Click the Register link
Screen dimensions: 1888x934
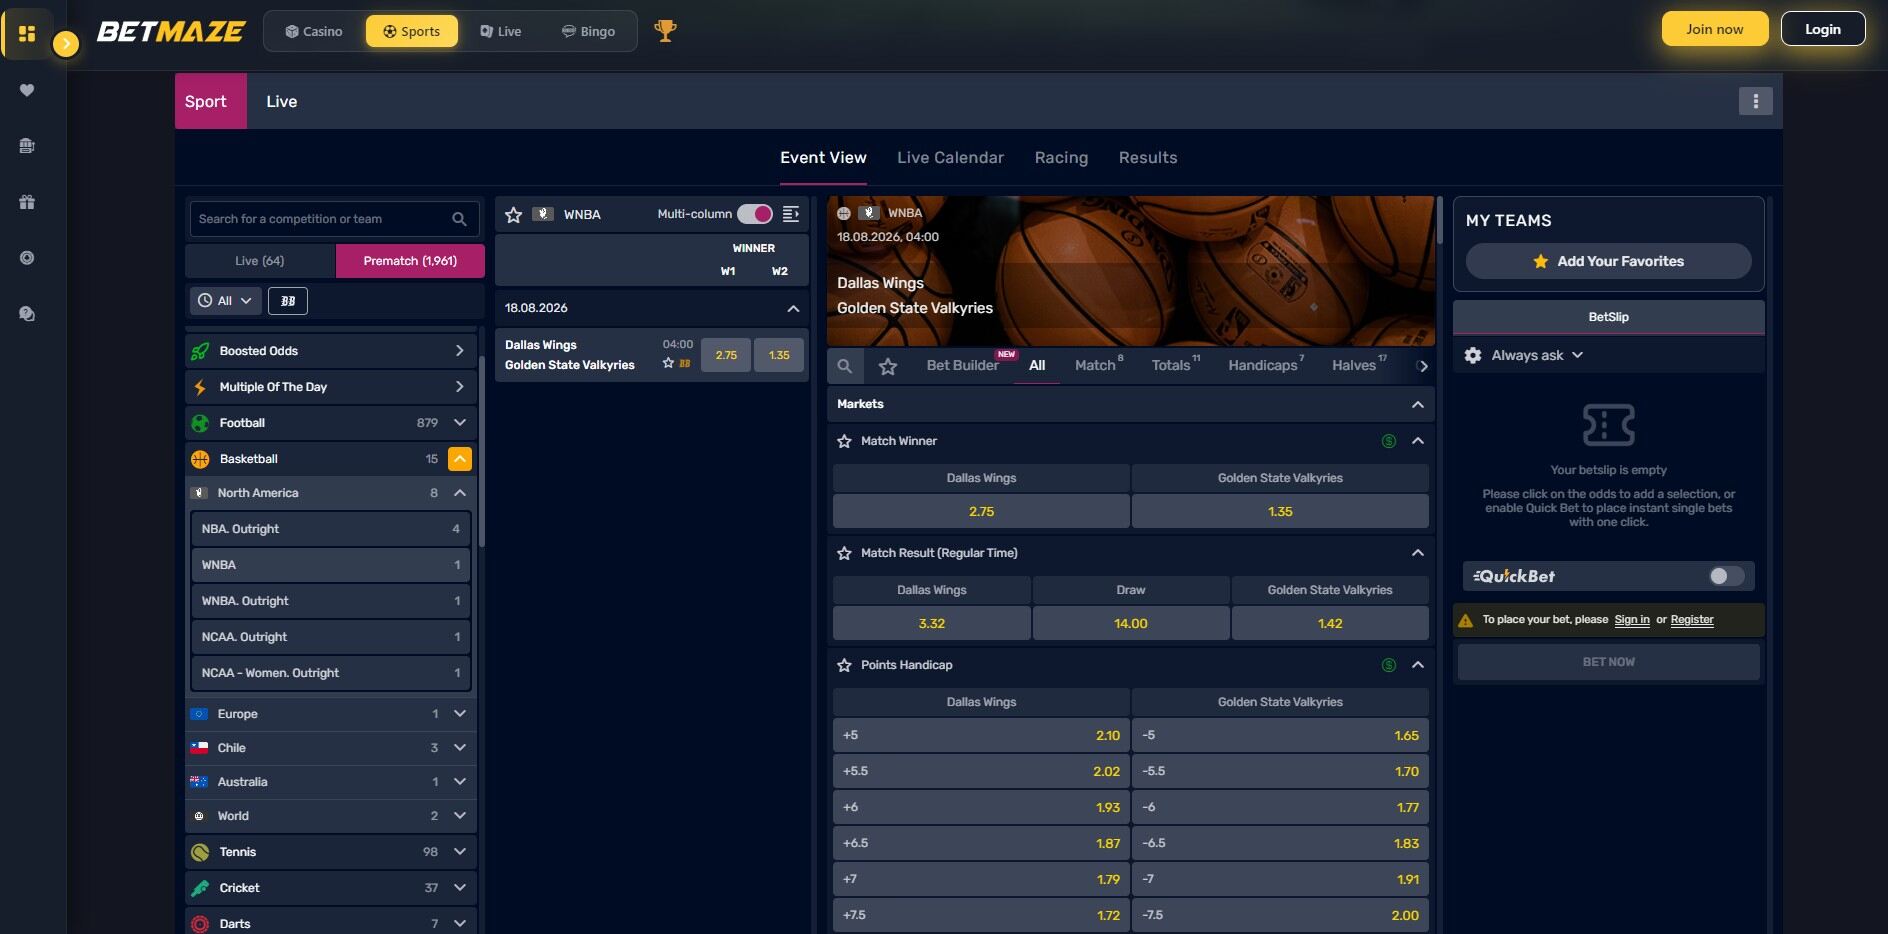1692,620
